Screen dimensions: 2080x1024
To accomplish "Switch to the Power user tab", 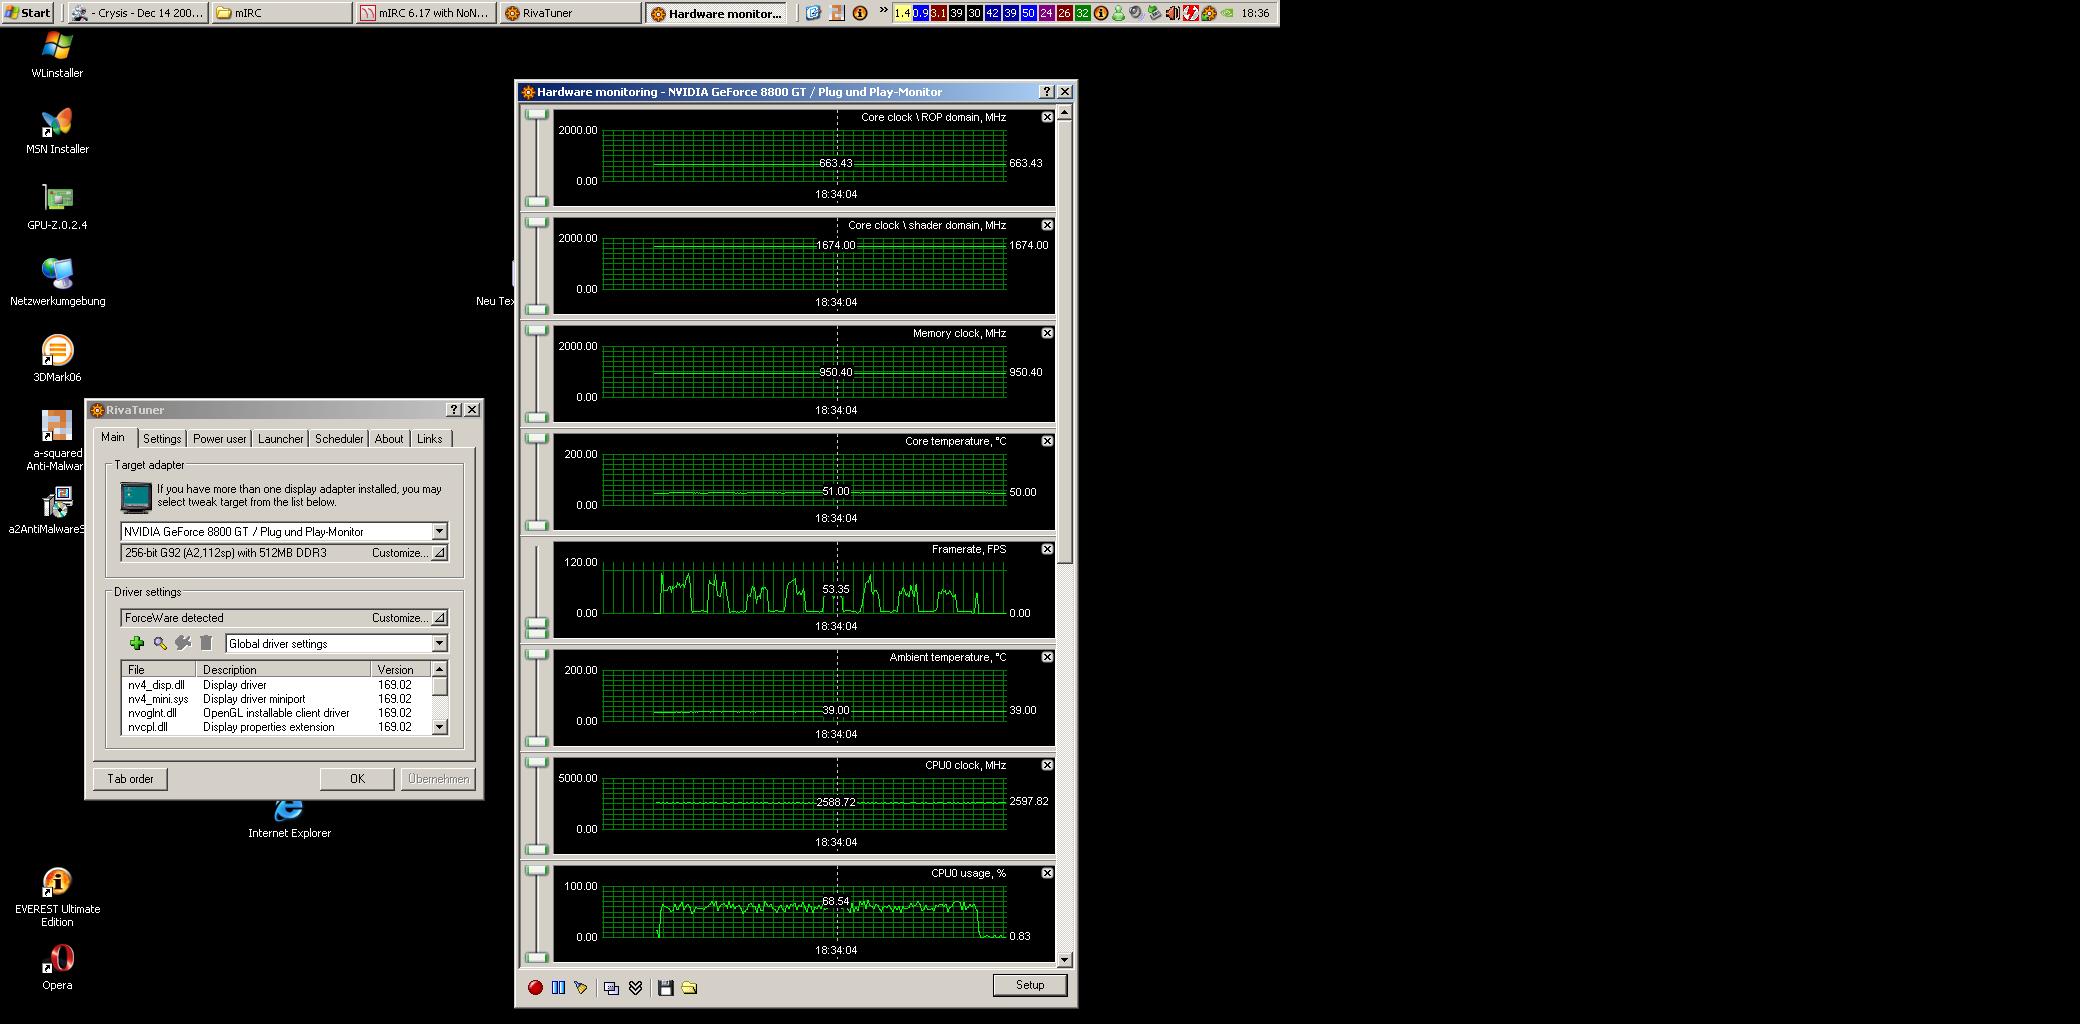I will pyautogui.click(x=219, y=439).
